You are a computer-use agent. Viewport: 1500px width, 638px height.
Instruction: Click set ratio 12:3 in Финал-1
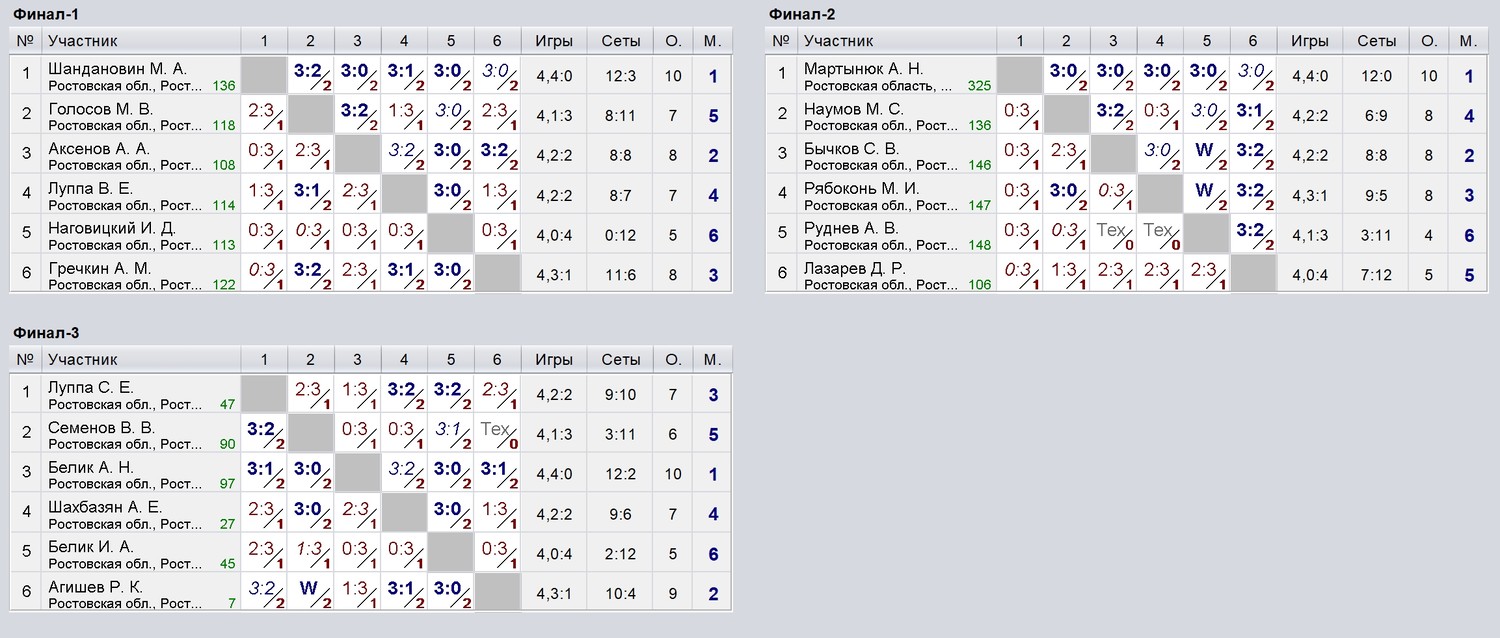(621, 75)
